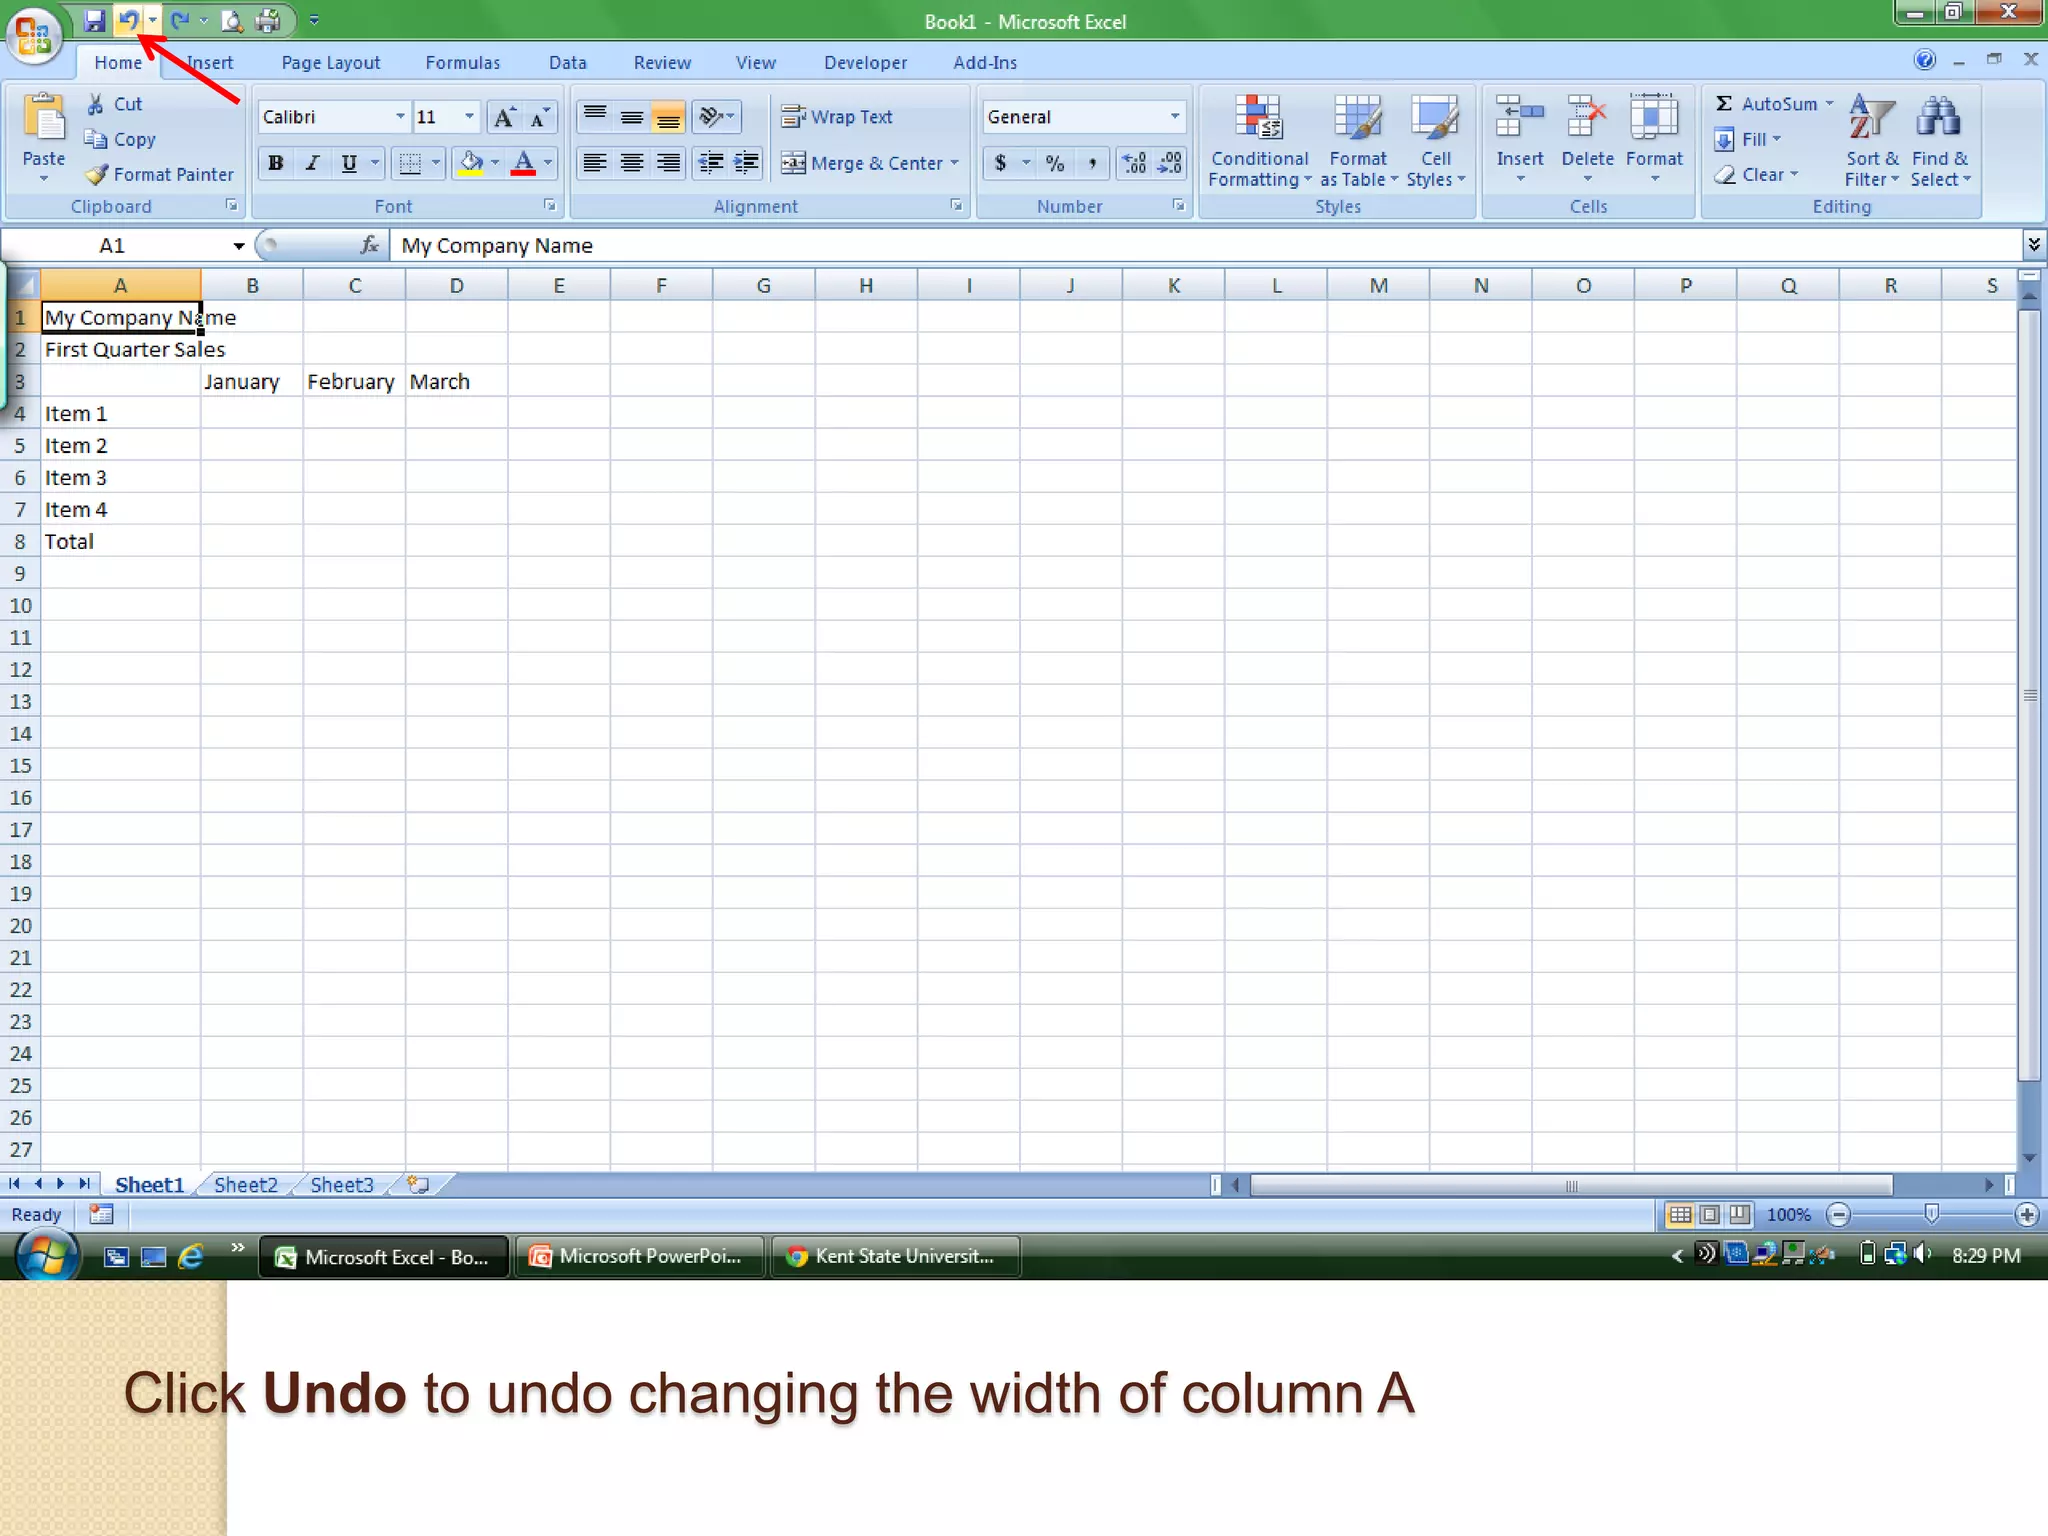Screen dimensions: 2048x1536
Task: Open the Calibri font name dropdown
Action: coord(400,117)
